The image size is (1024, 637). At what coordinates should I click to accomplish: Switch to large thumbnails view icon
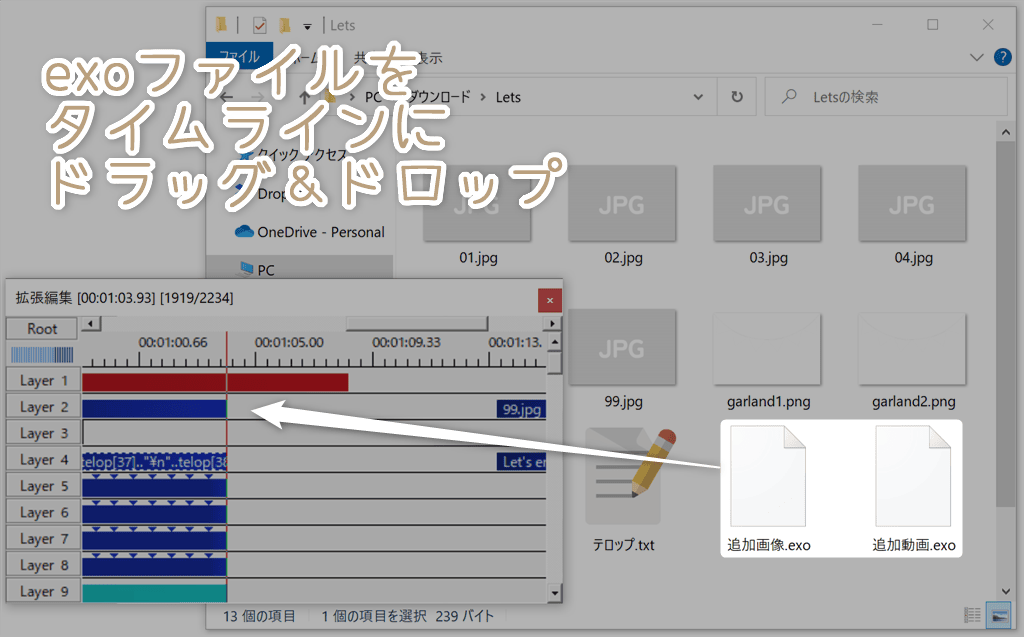pyautogui.click(x=997, y=614)
